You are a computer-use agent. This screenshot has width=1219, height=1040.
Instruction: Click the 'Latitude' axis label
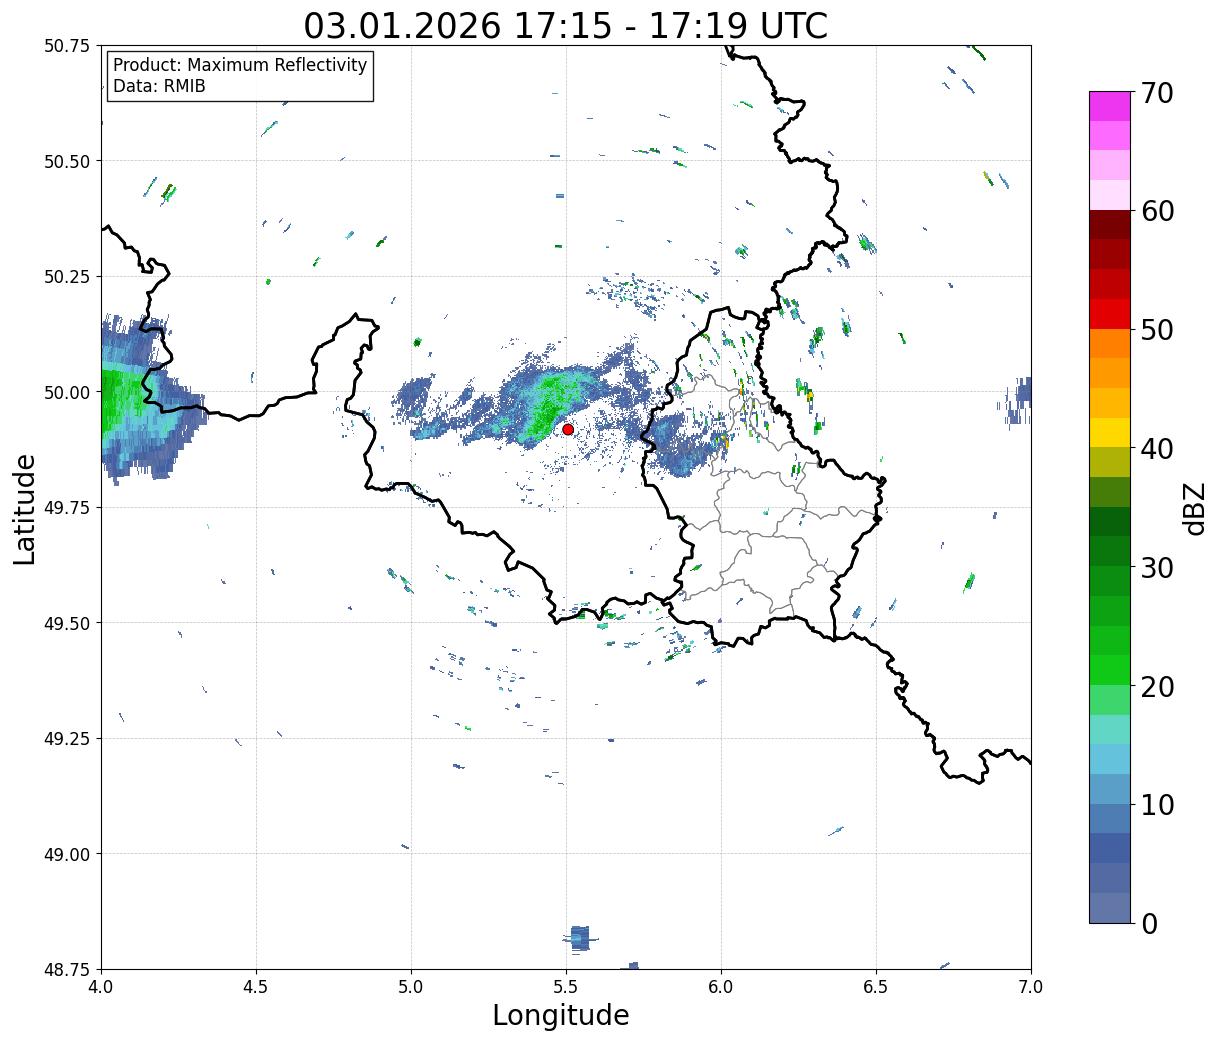click(25, 509)
